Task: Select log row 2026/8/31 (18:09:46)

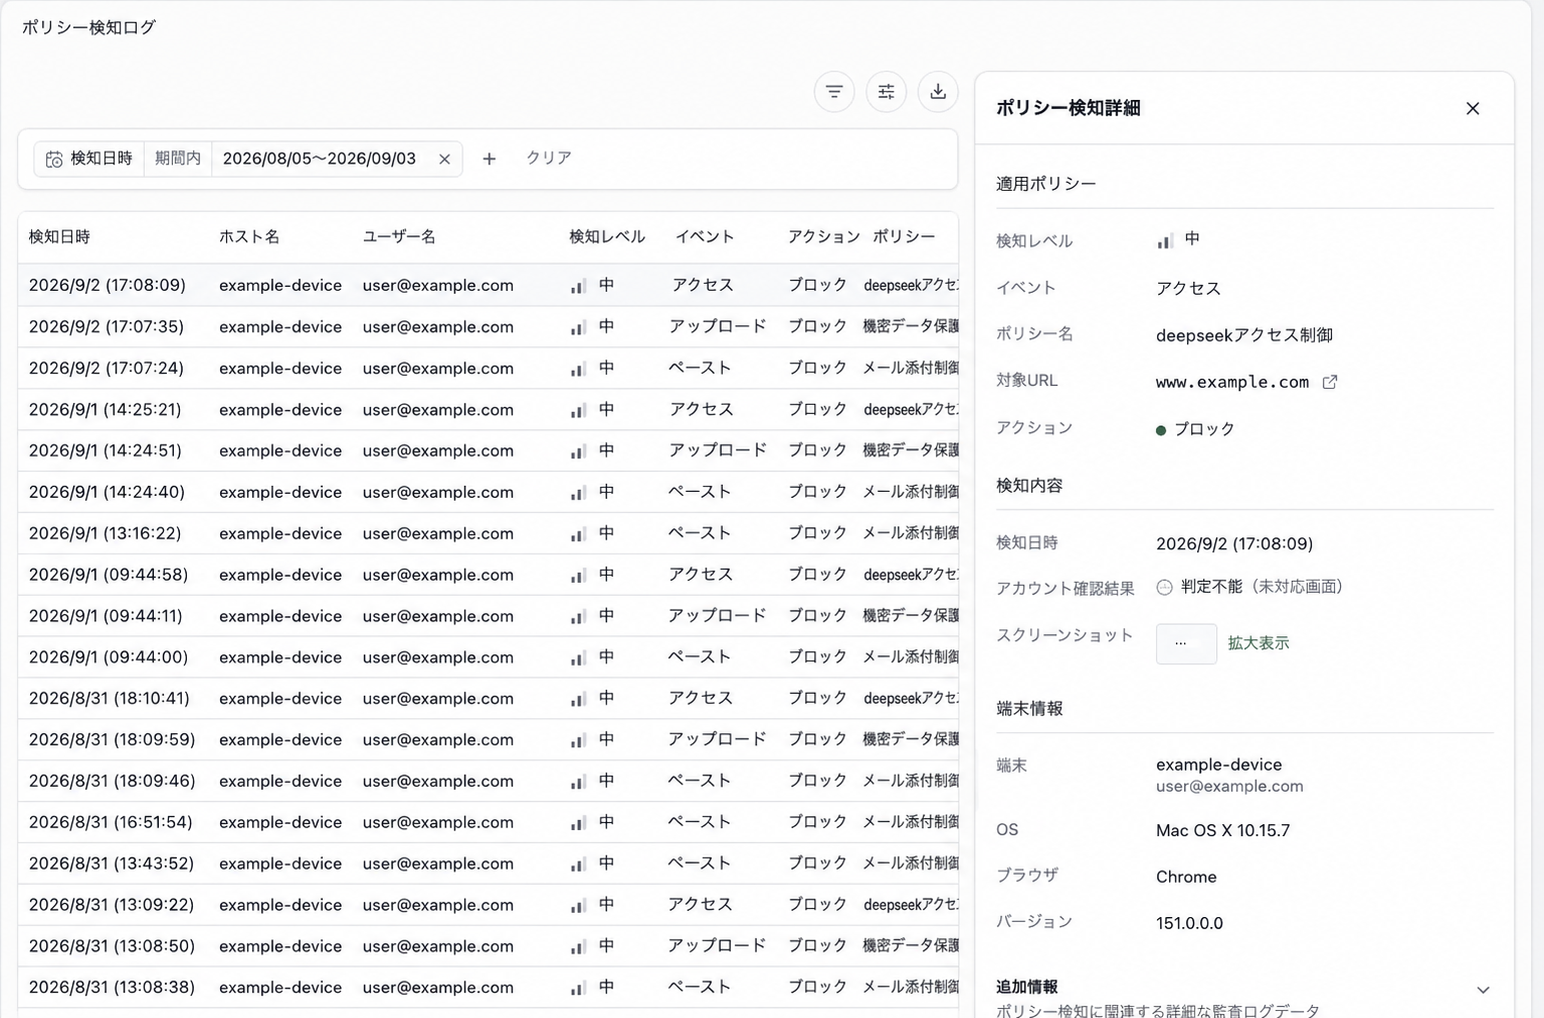Action: point(488,781)
